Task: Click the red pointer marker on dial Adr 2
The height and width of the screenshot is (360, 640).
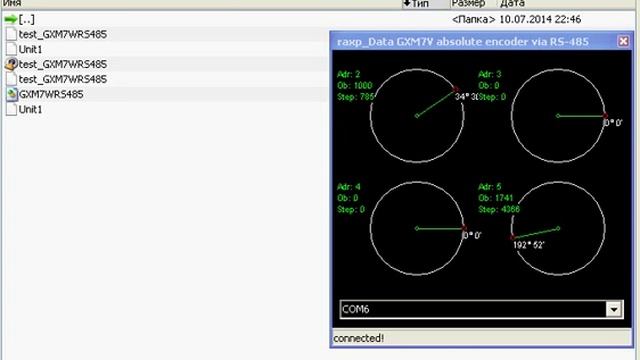Action: [x=456, y=89]
